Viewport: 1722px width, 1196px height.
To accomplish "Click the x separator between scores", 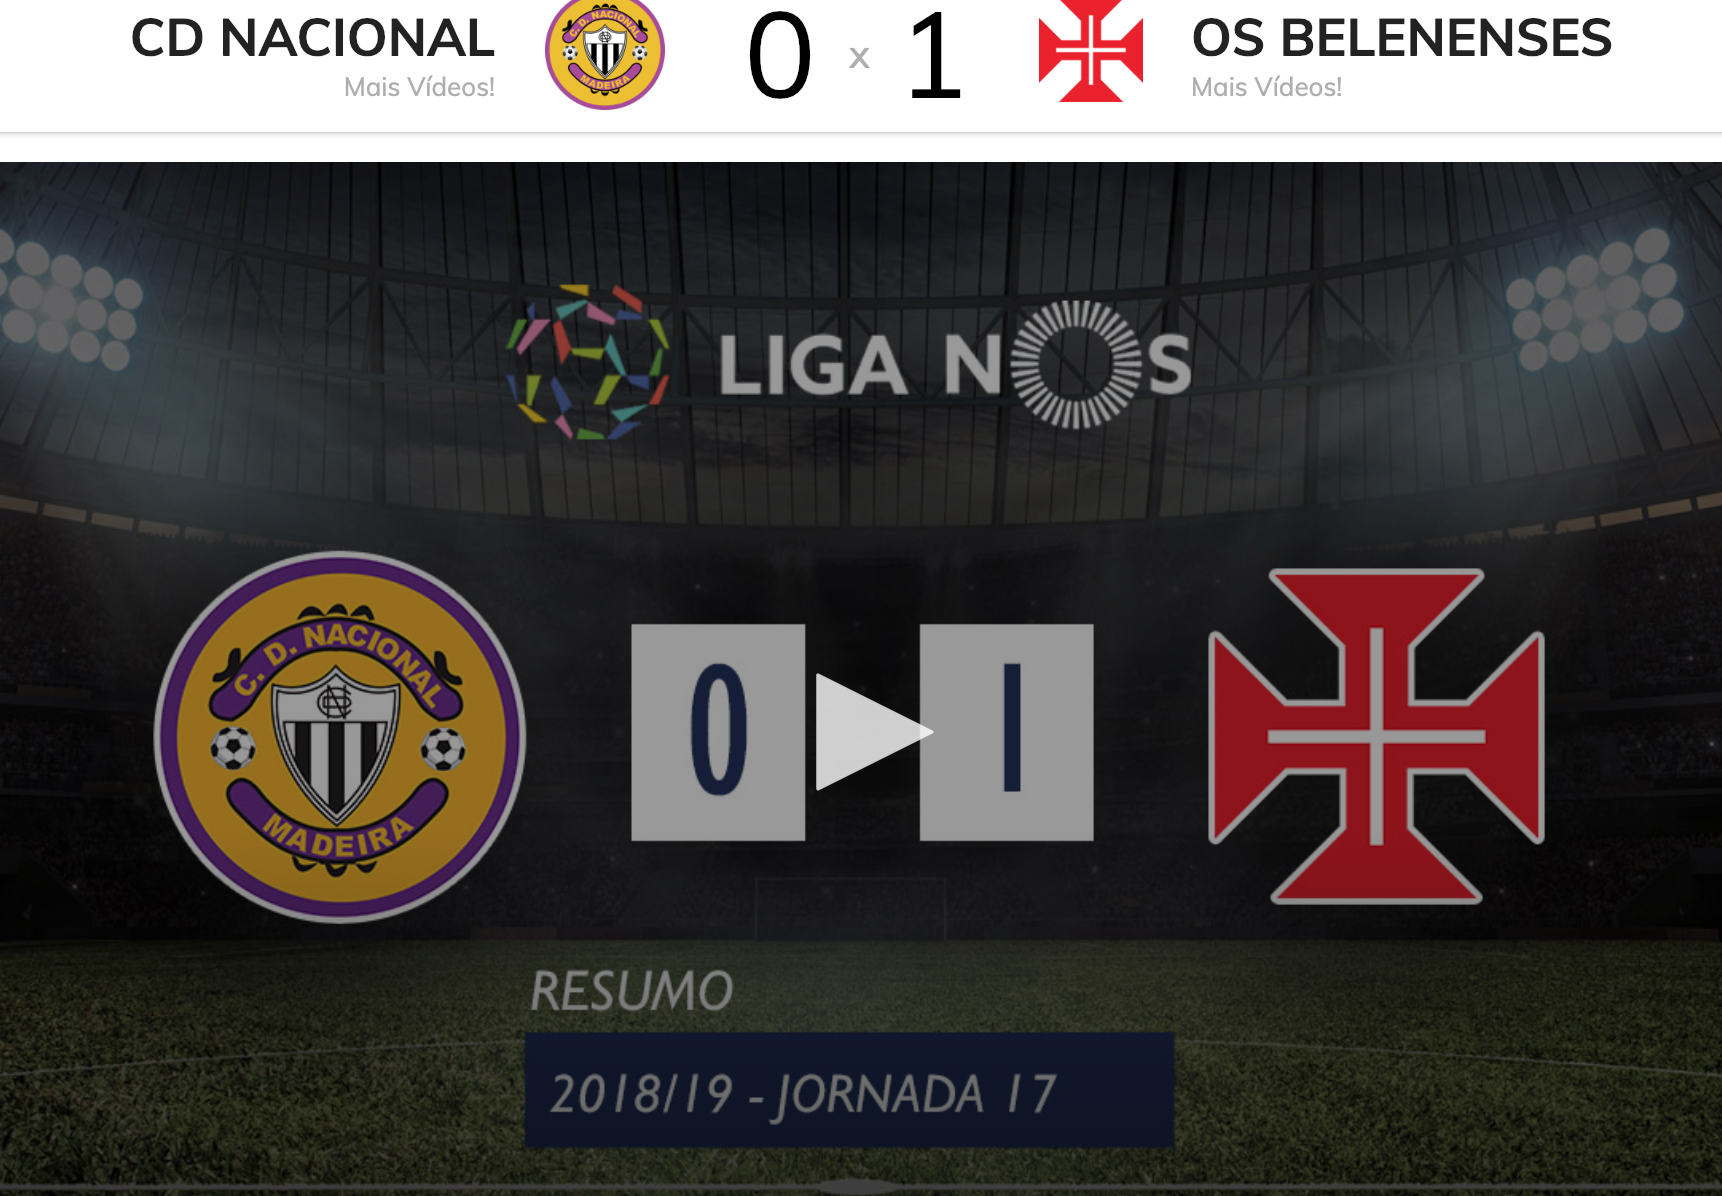I will pos(859,58).
